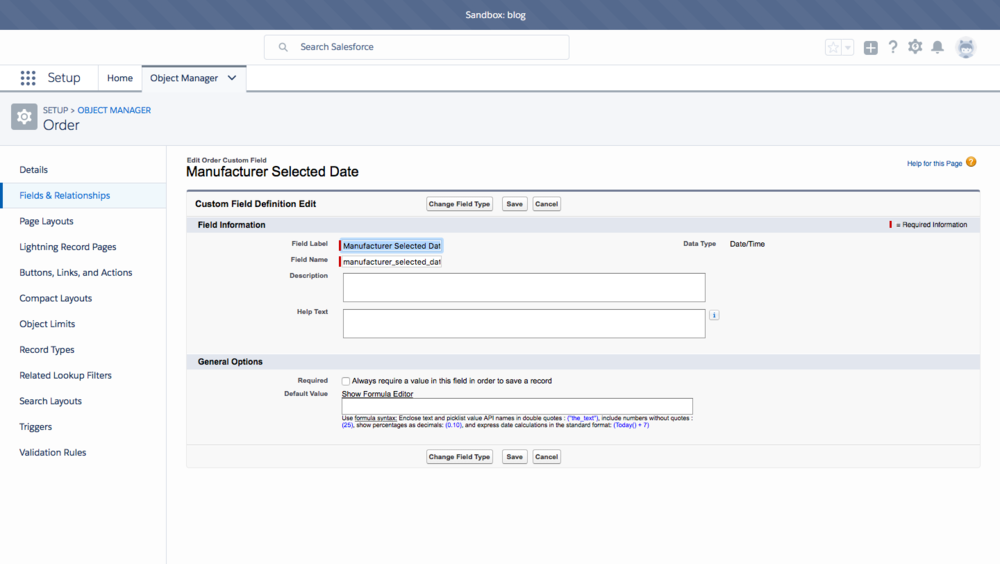1000x564 pixels.
Task: Expand the Object Manager tab dropdown chevron
Action: pyautogui.click(x=232, y=78)
